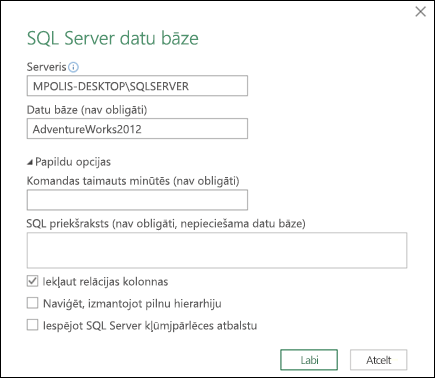Screen dimensions: 435x378
Task: Click the SQL priekšraksts text area
Action: [x=217, y=250]
